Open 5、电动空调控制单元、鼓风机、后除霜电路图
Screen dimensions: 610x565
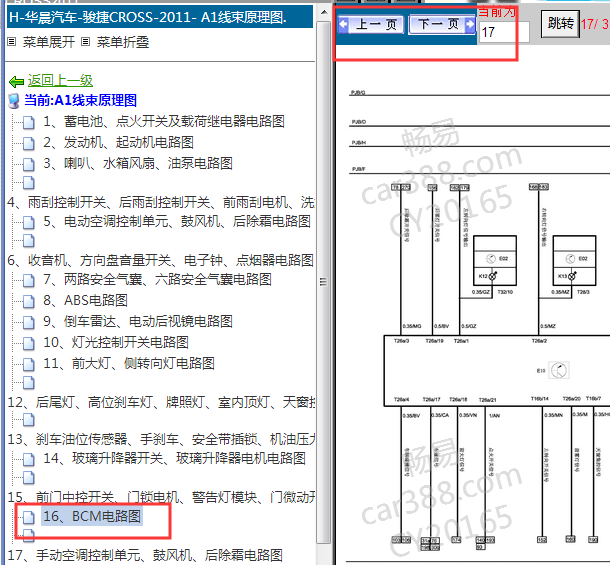tap(177, 221)
